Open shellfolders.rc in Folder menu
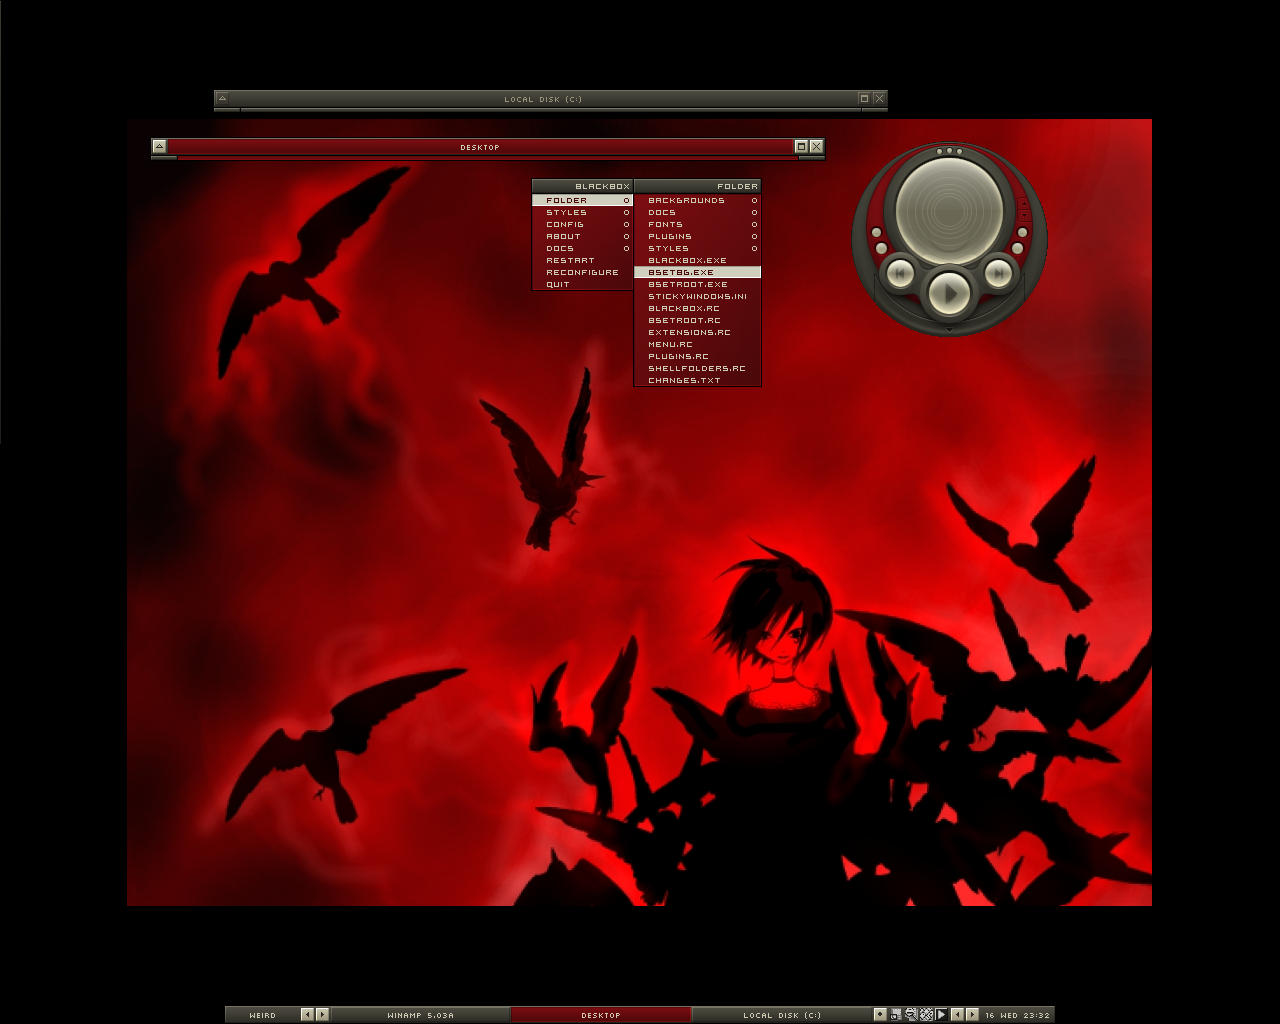This screenshot has height=1024, width=1280. [697, 368]
